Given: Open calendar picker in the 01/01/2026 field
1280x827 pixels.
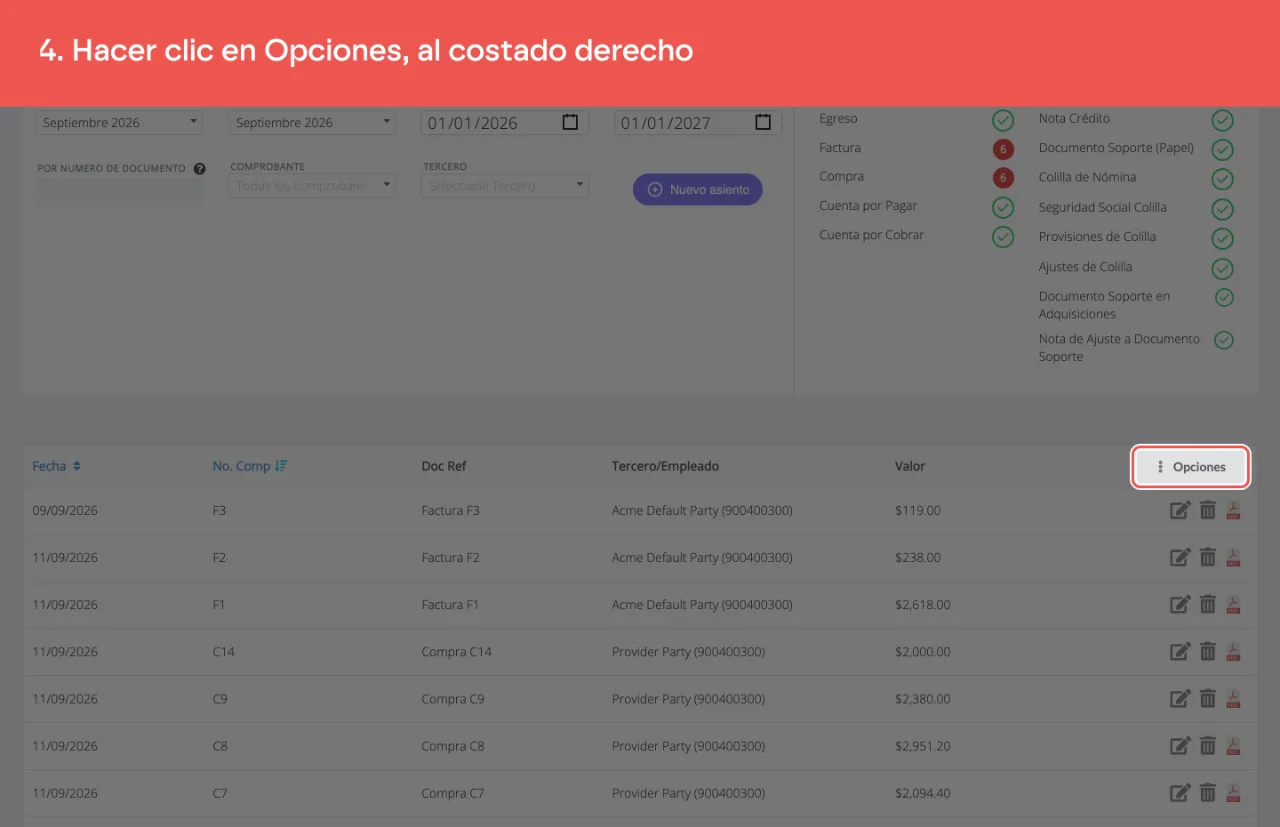Looking at the screenshot, I should coord(570,122).
